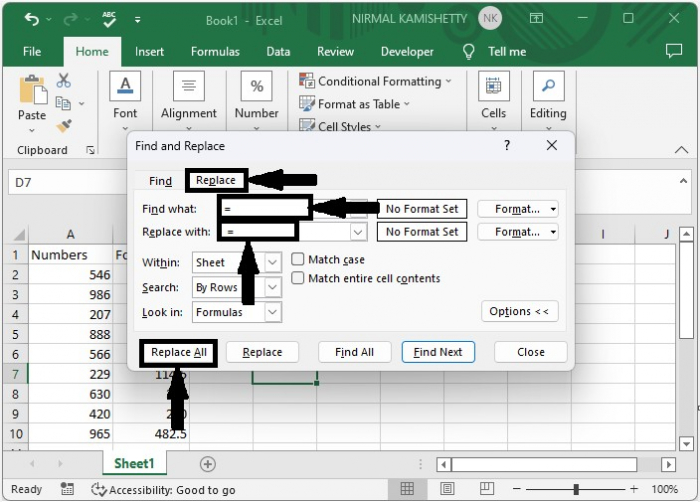Click the help question mark in dialog

pos(507,145)
